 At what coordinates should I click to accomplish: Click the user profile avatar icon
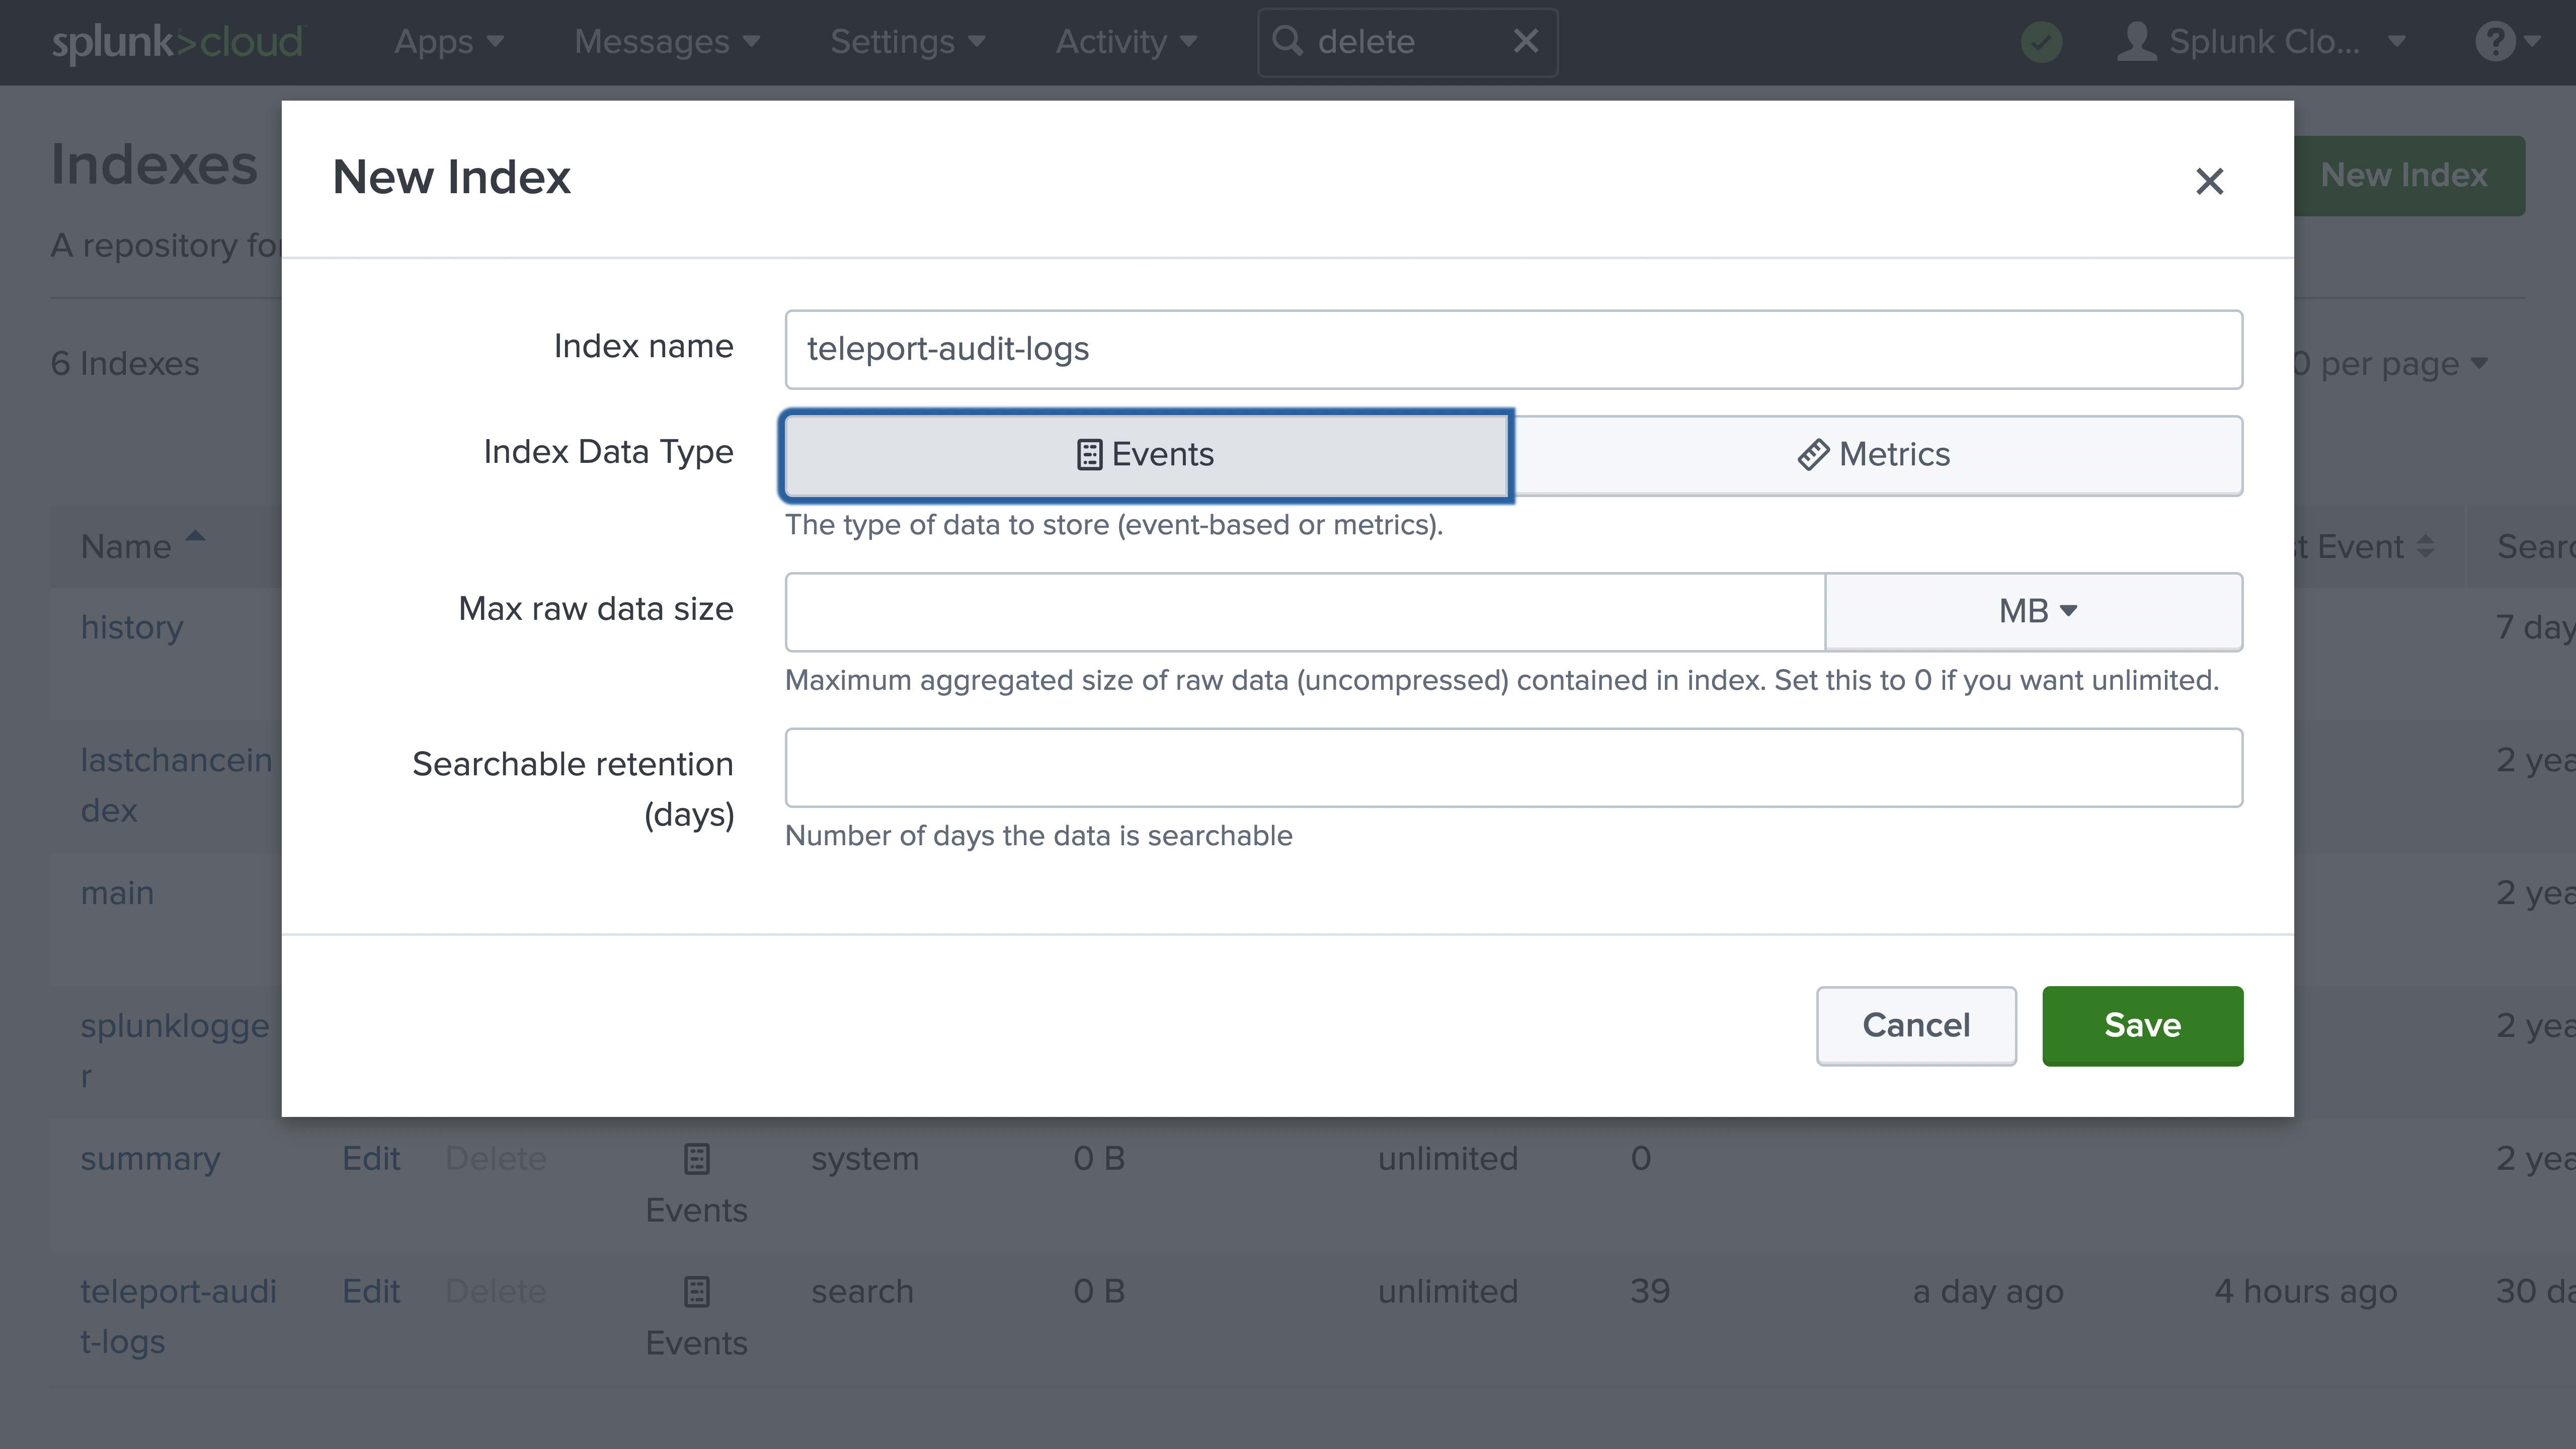pyautogui.click(x=2136, y=42)
